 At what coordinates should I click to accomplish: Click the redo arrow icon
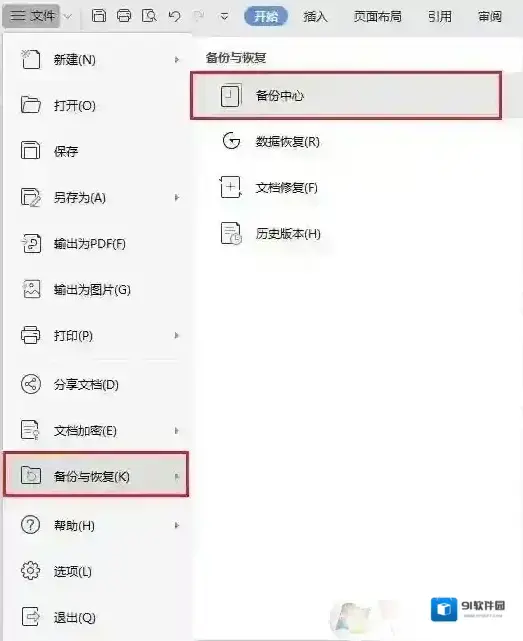199,16
